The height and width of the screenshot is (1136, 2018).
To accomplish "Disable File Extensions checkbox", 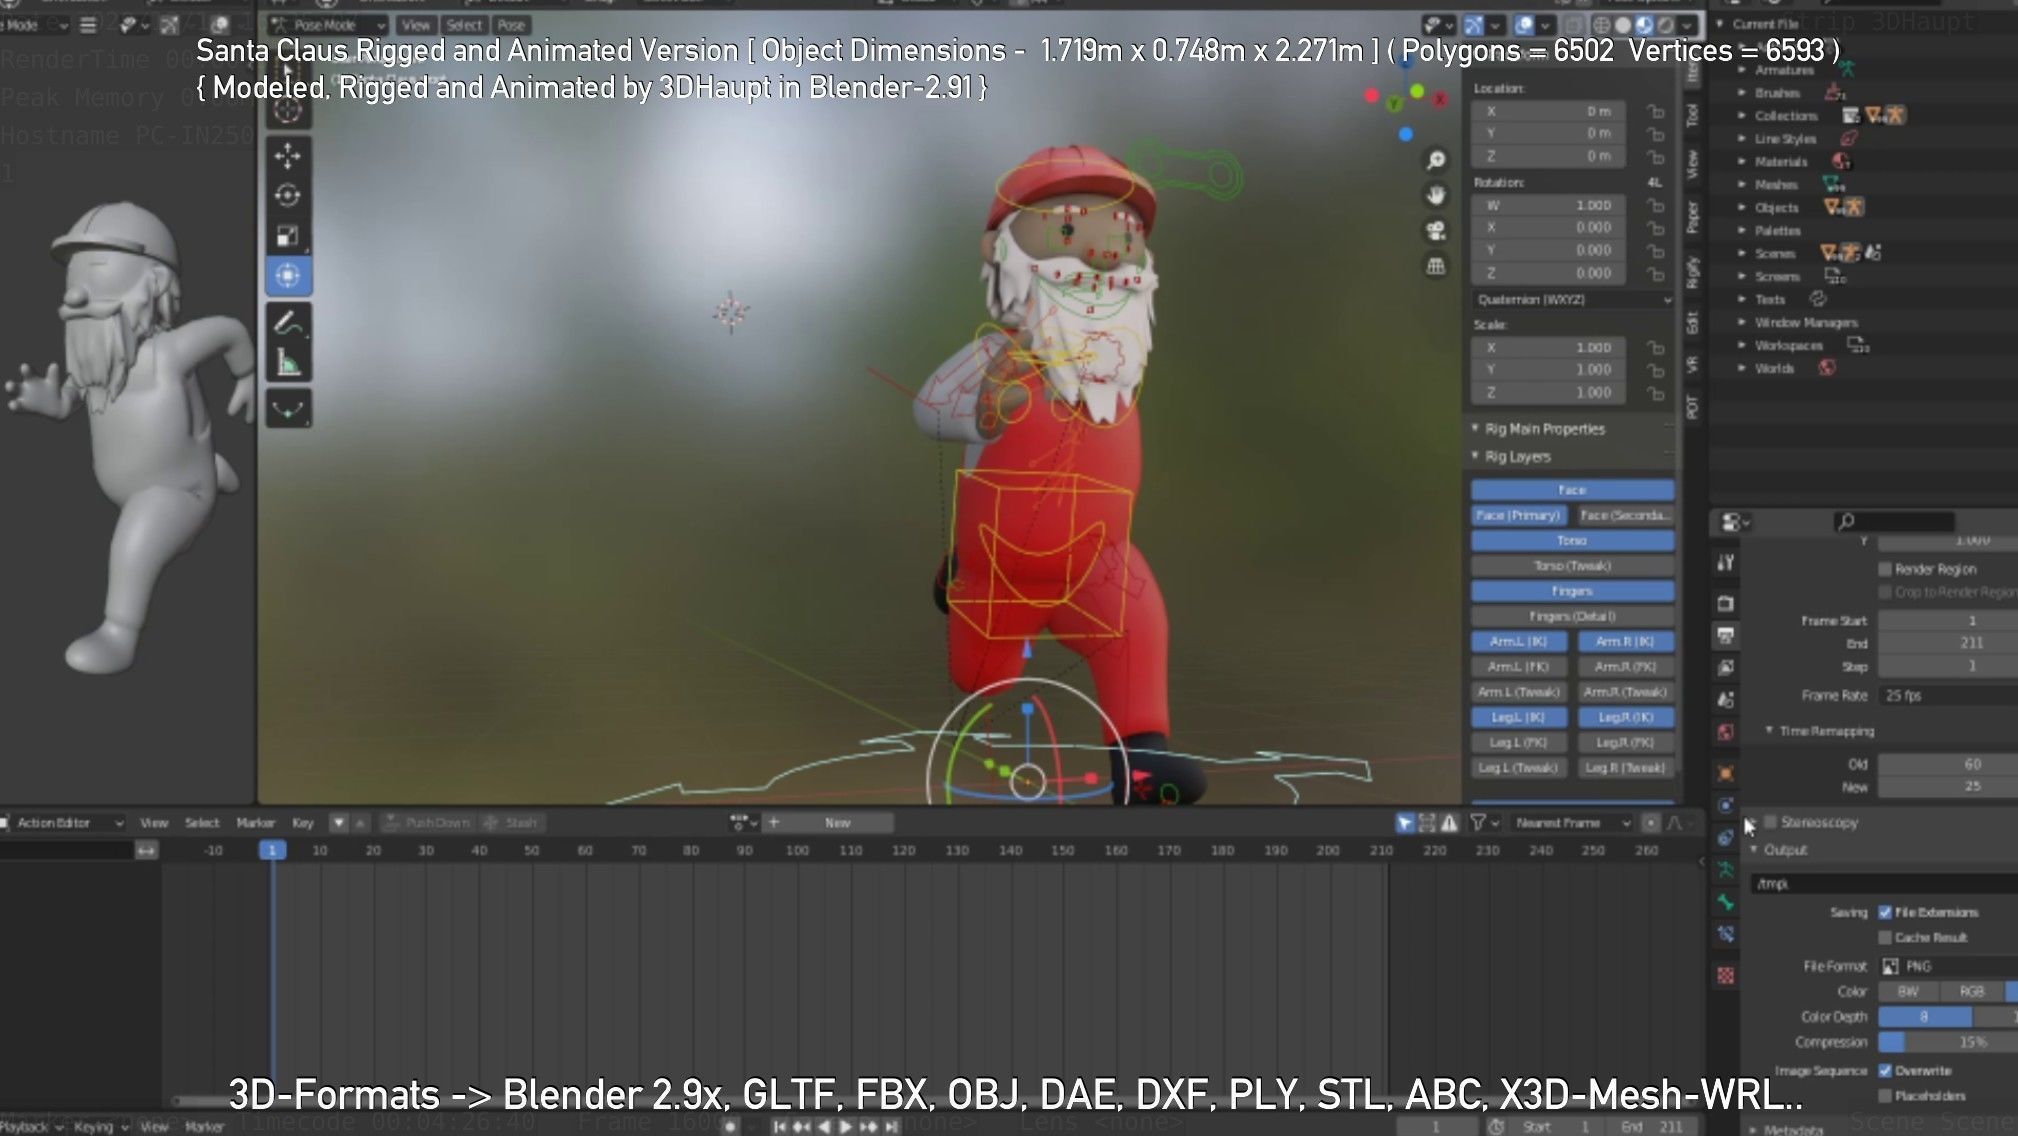I will click(1885, 912).
